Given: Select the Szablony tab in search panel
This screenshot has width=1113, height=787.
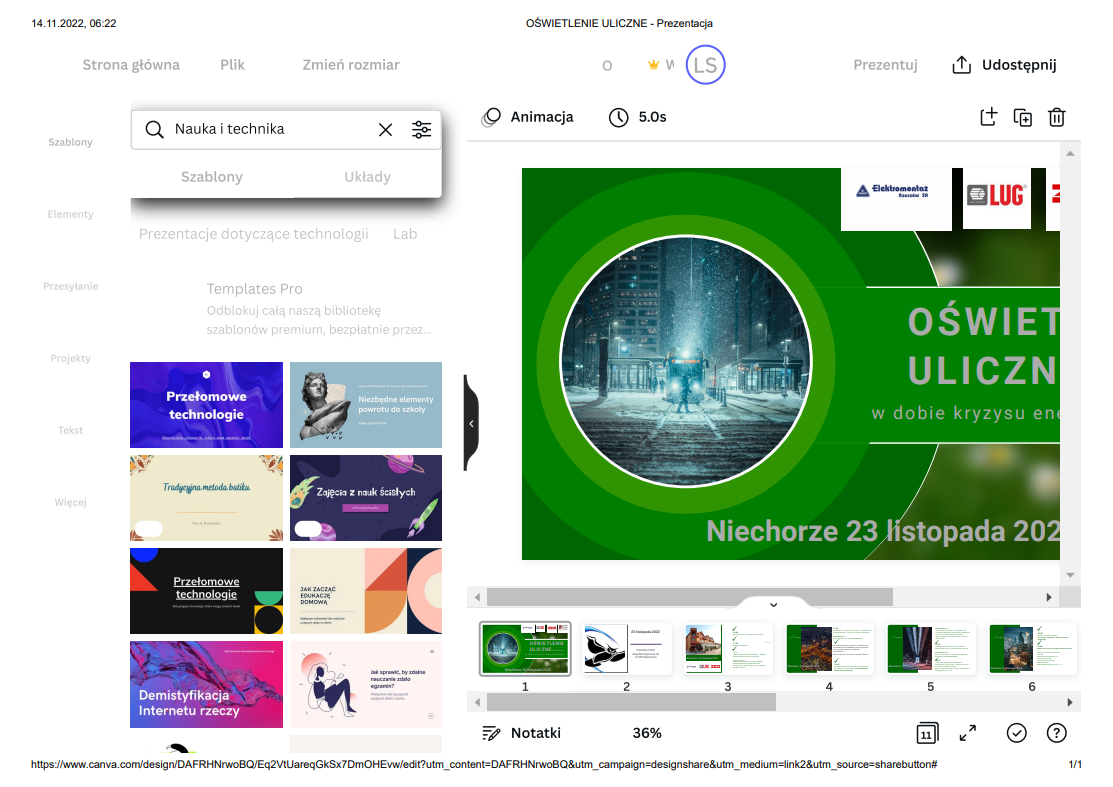Looking at the screenshot, I should (211, 177).
